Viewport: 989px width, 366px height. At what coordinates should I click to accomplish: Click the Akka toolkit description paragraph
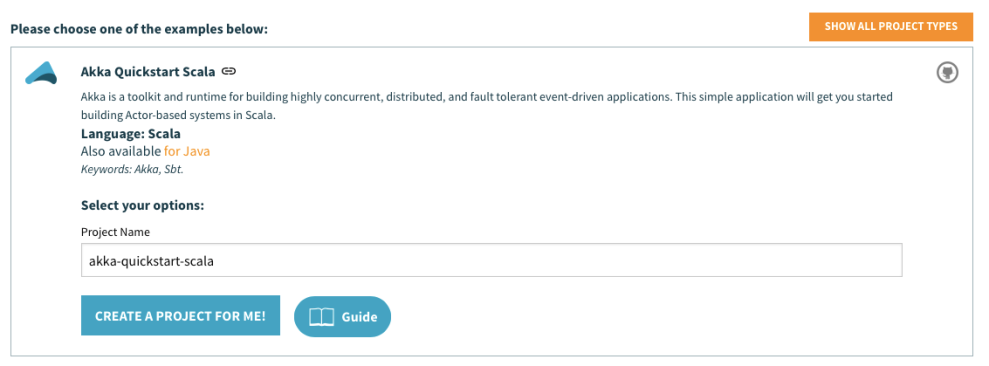tap(487, 107)
